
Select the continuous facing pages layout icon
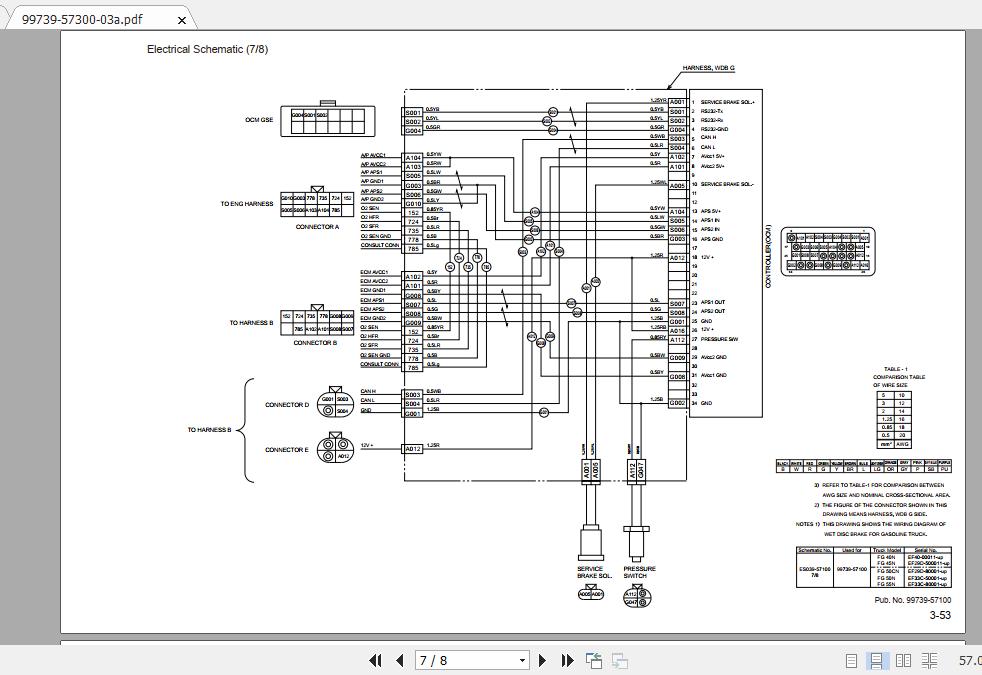click(x=928, y=660)
